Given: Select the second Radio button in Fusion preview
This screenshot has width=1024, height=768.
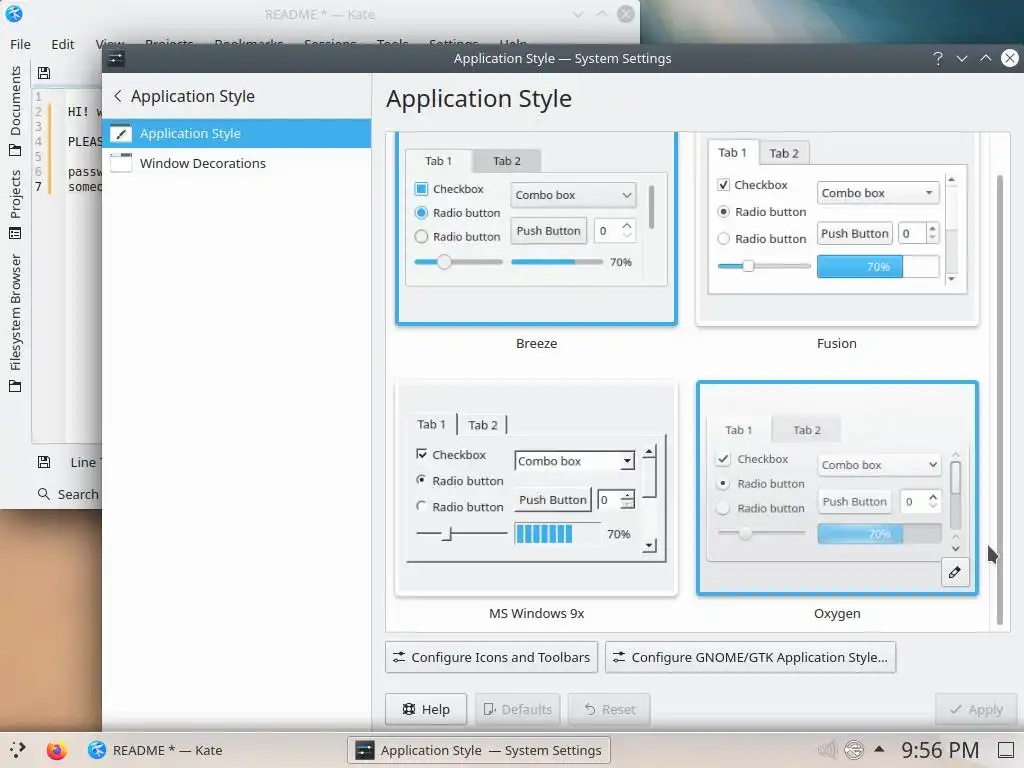Looking at the screenshot, I should (x=724, y=239).
